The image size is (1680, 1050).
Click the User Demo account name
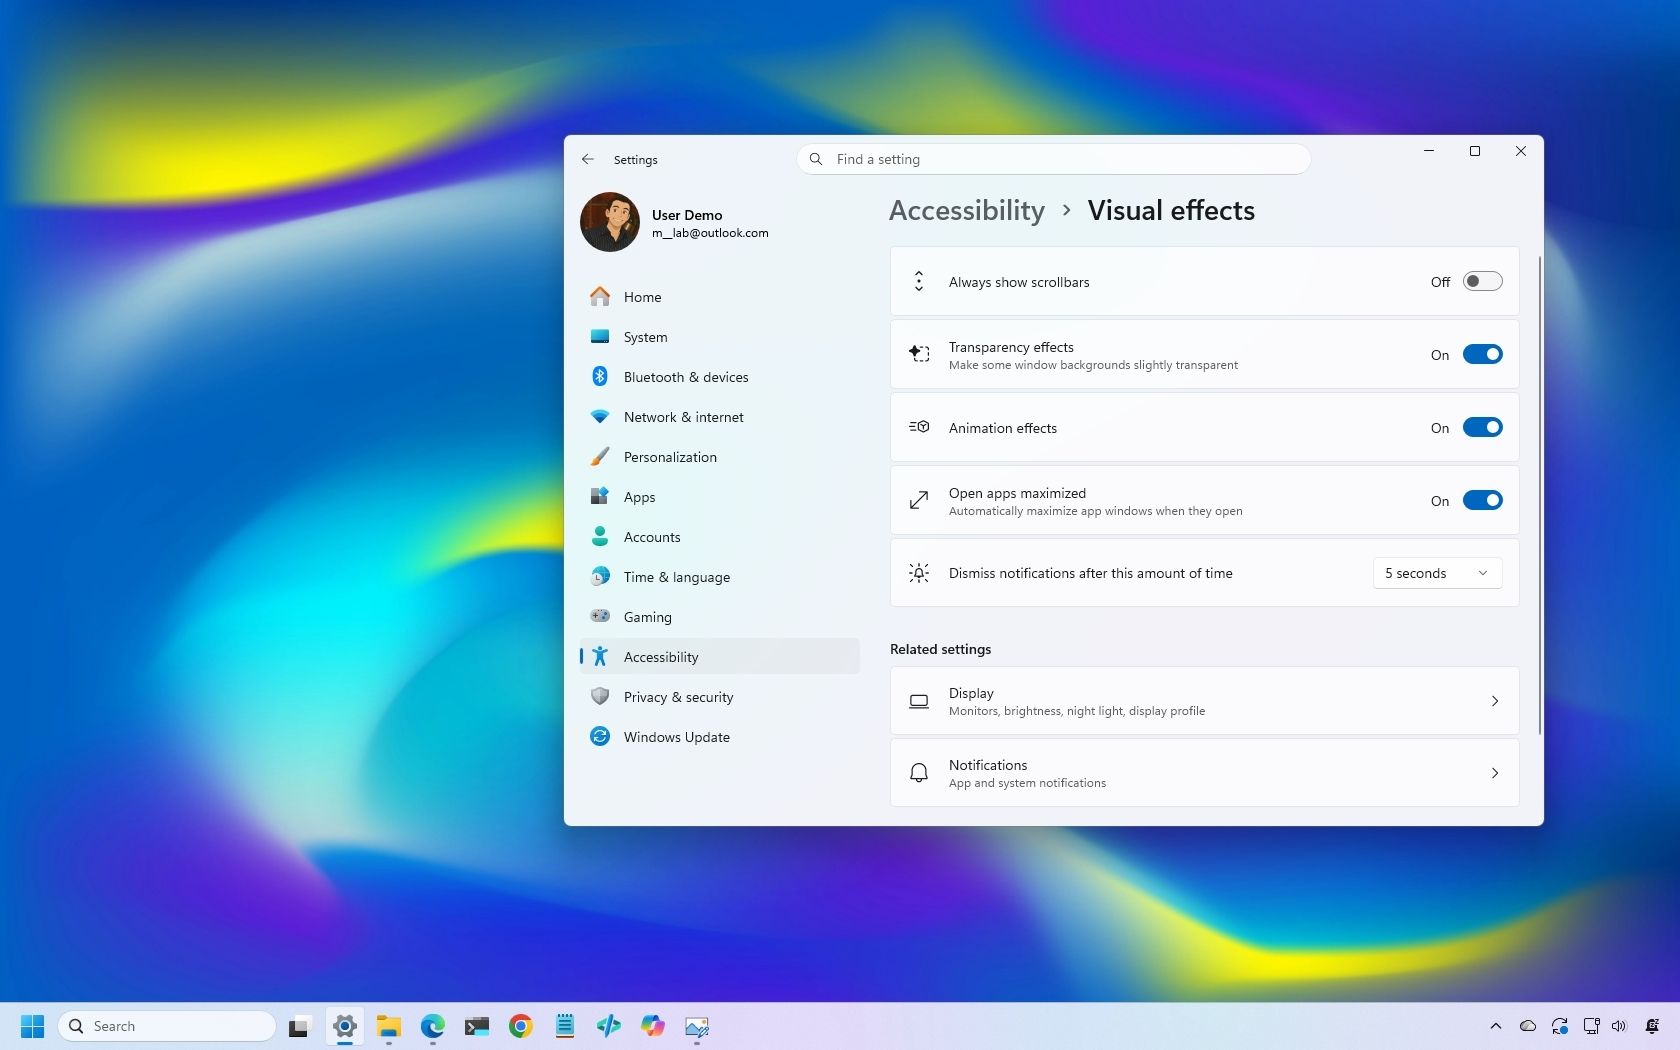point(687,215)
